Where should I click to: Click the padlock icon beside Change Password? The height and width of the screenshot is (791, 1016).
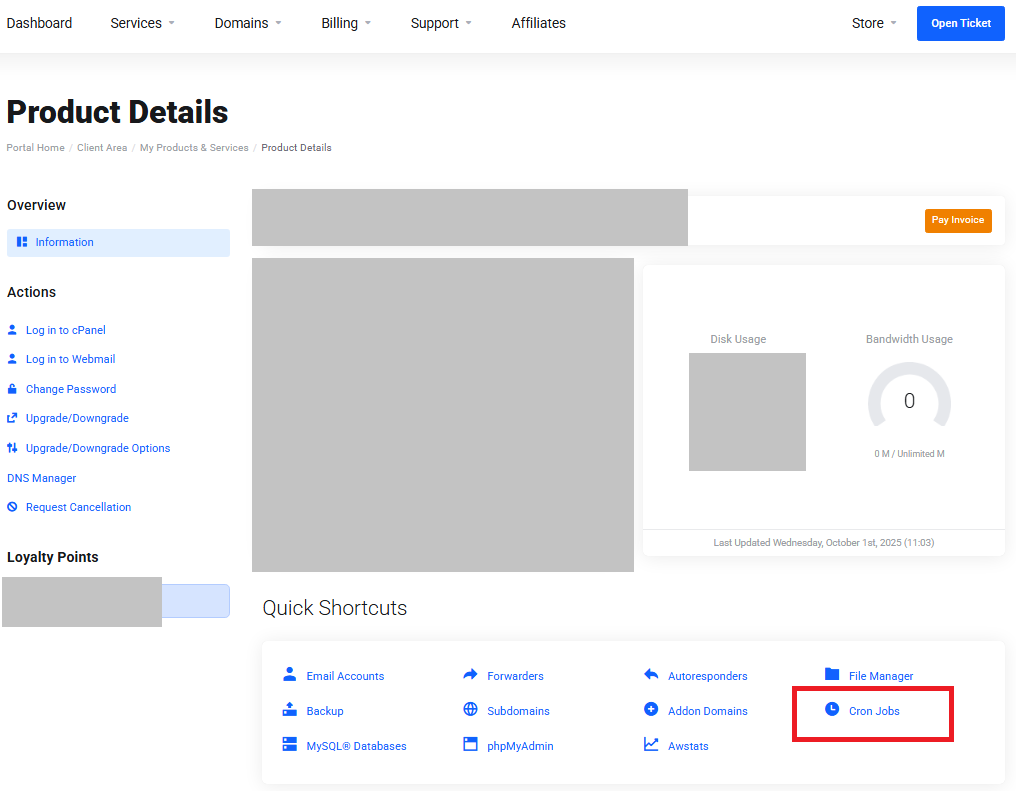[12, 389]
